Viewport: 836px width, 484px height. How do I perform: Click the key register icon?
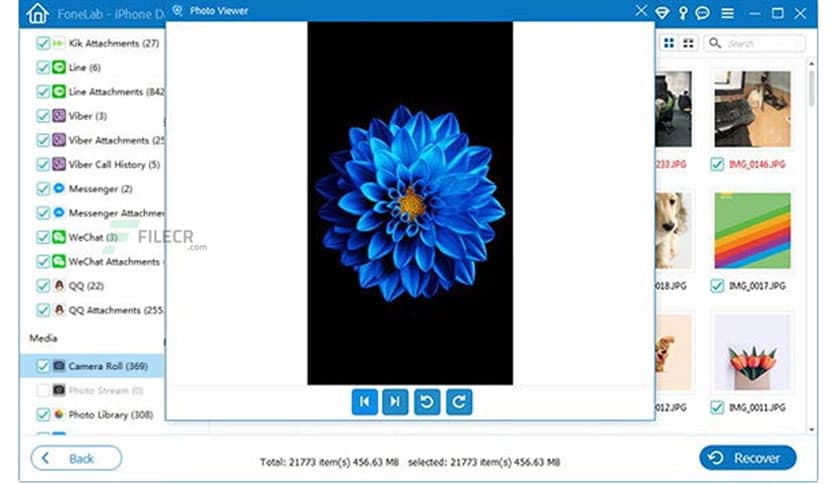point(683,13)
